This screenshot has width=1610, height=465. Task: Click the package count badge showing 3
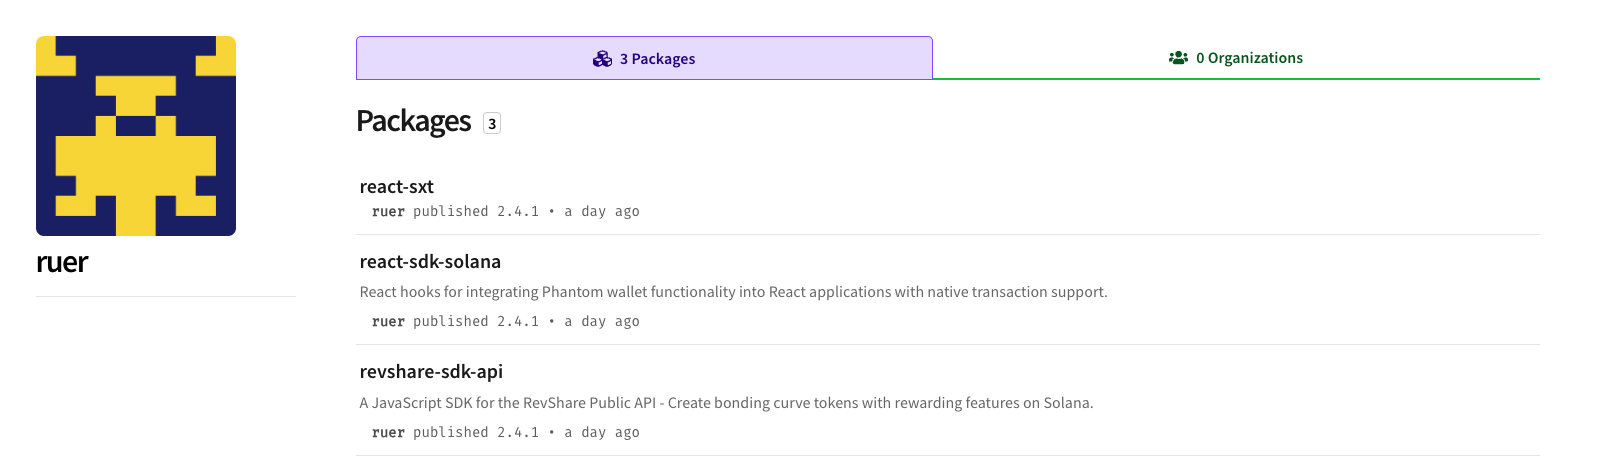coord(491,123)
